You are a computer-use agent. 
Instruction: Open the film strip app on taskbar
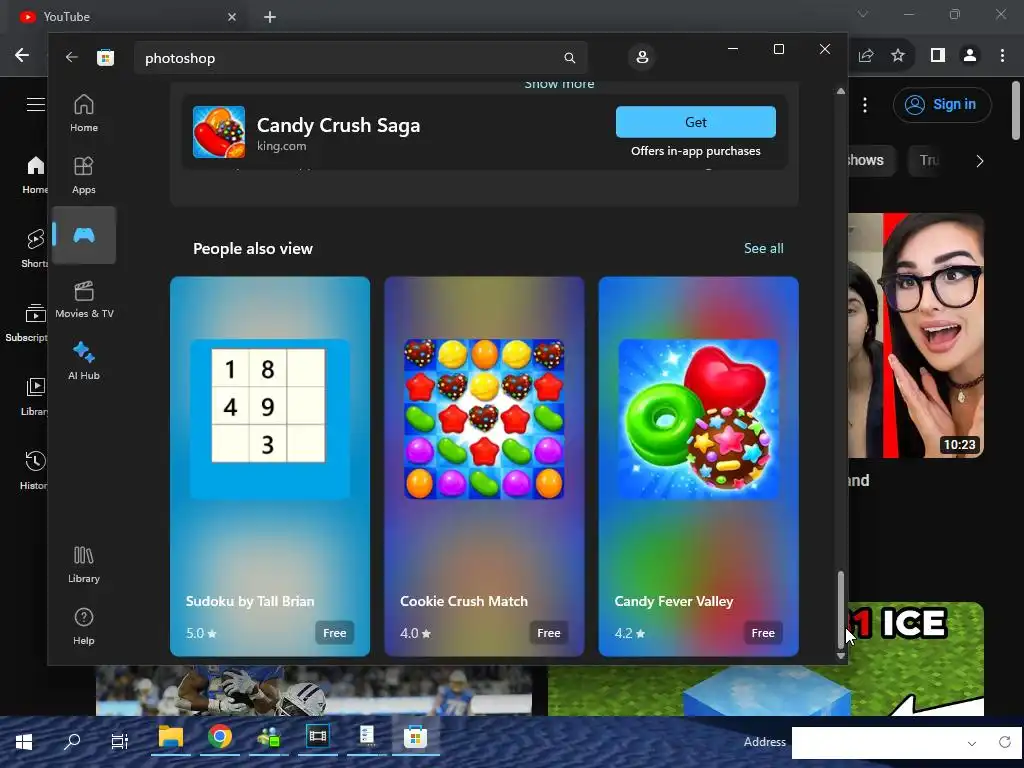tap(317, 737)
